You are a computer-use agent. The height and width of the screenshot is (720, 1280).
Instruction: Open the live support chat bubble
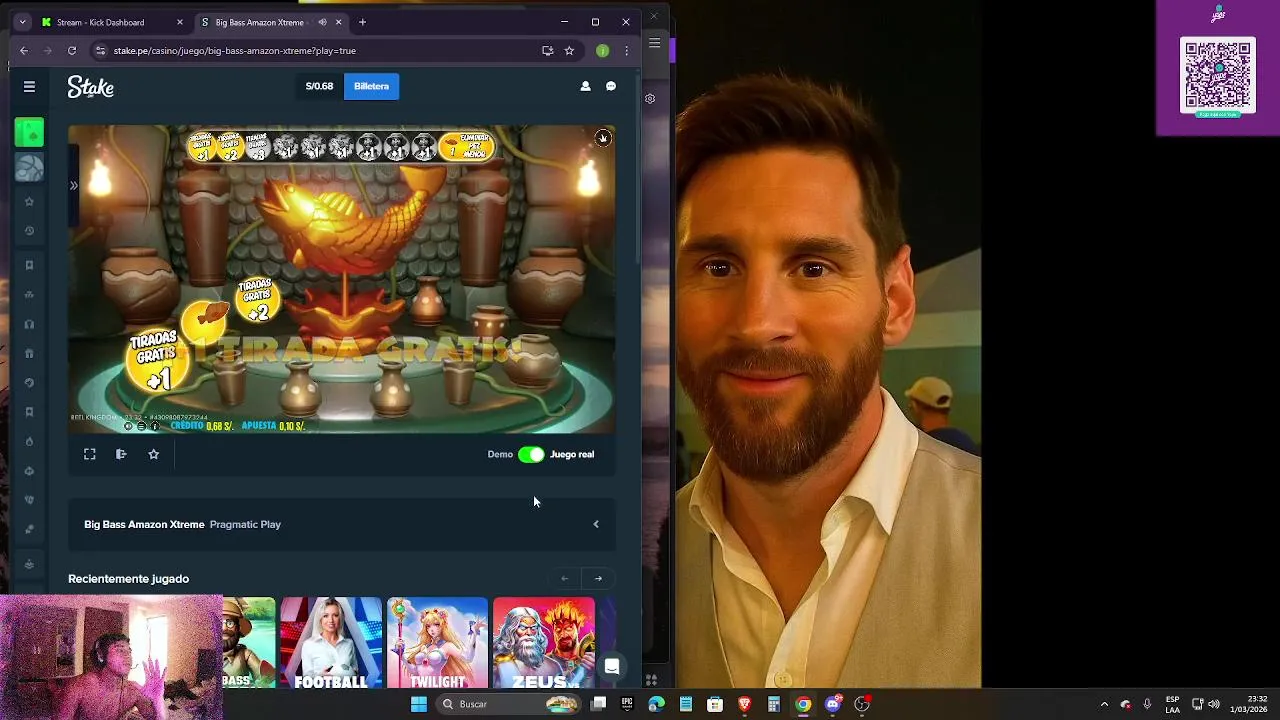(612, 667)
